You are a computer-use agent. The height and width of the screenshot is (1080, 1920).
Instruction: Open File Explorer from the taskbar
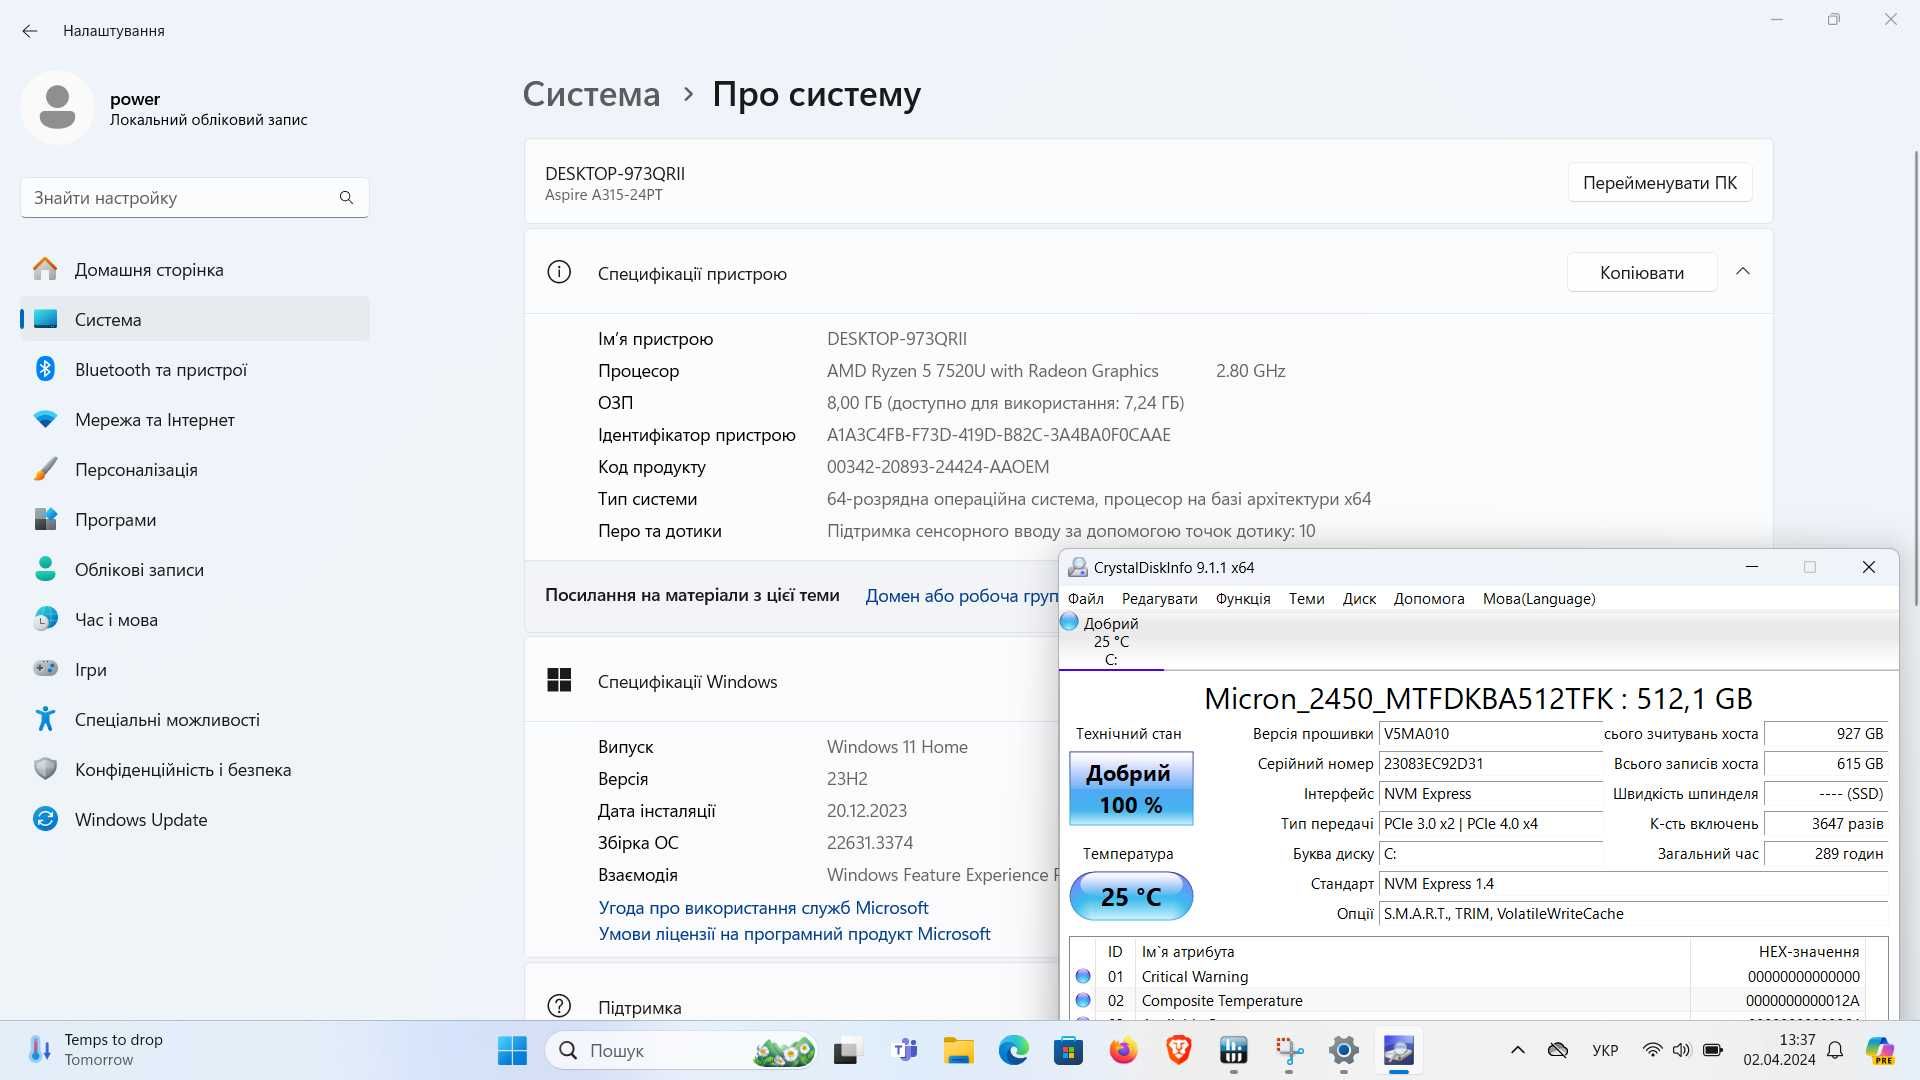pos(958,1050)
